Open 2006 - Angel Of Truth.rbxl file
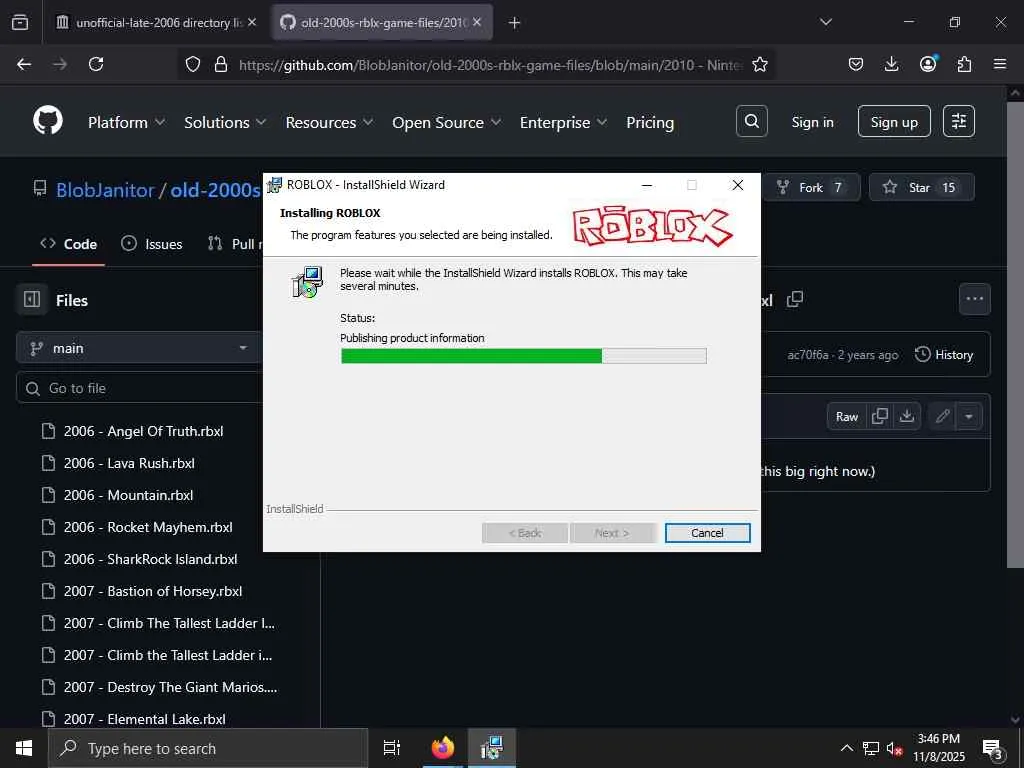 tap(144, 431)
